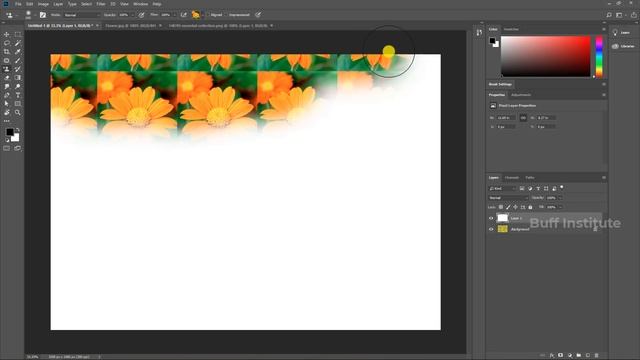Image resolution: width=640 pixels, height=360 pixels.
Task: Select the History Brush tool
Action: click(18, 69)
